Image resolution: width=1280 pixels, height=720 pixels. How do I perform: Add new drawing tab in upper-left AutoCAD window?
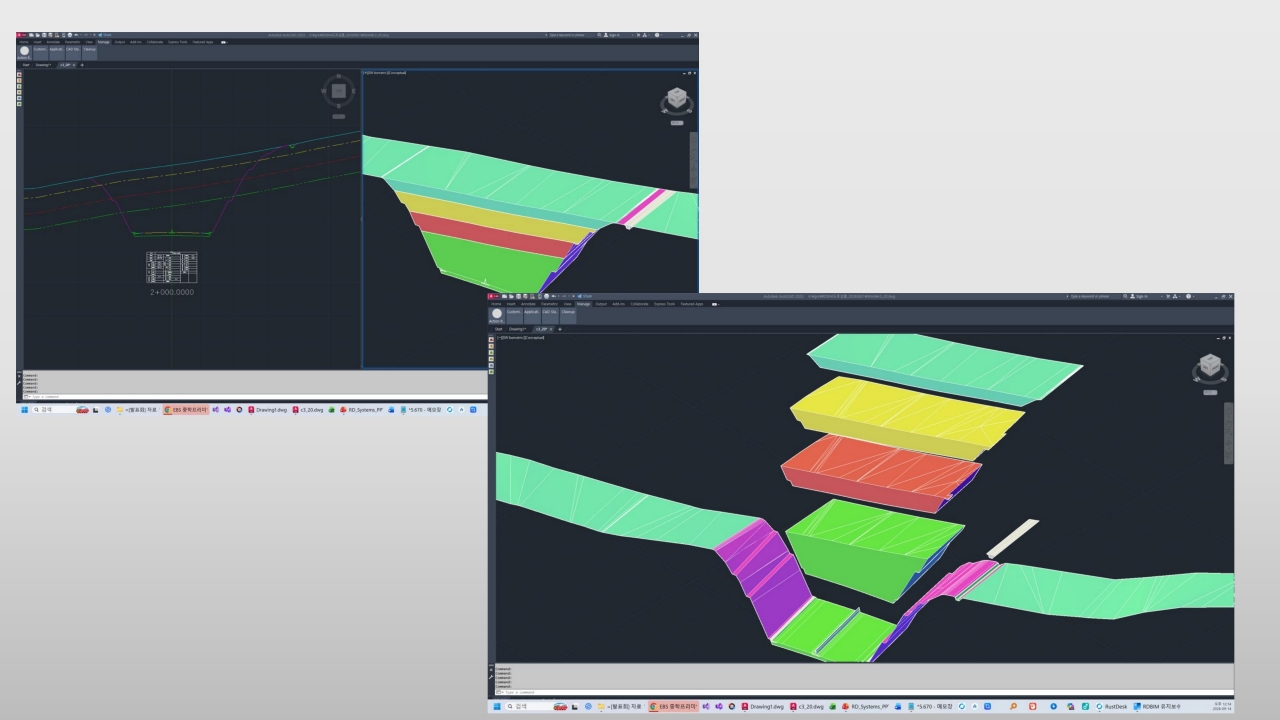pos(82,65)
